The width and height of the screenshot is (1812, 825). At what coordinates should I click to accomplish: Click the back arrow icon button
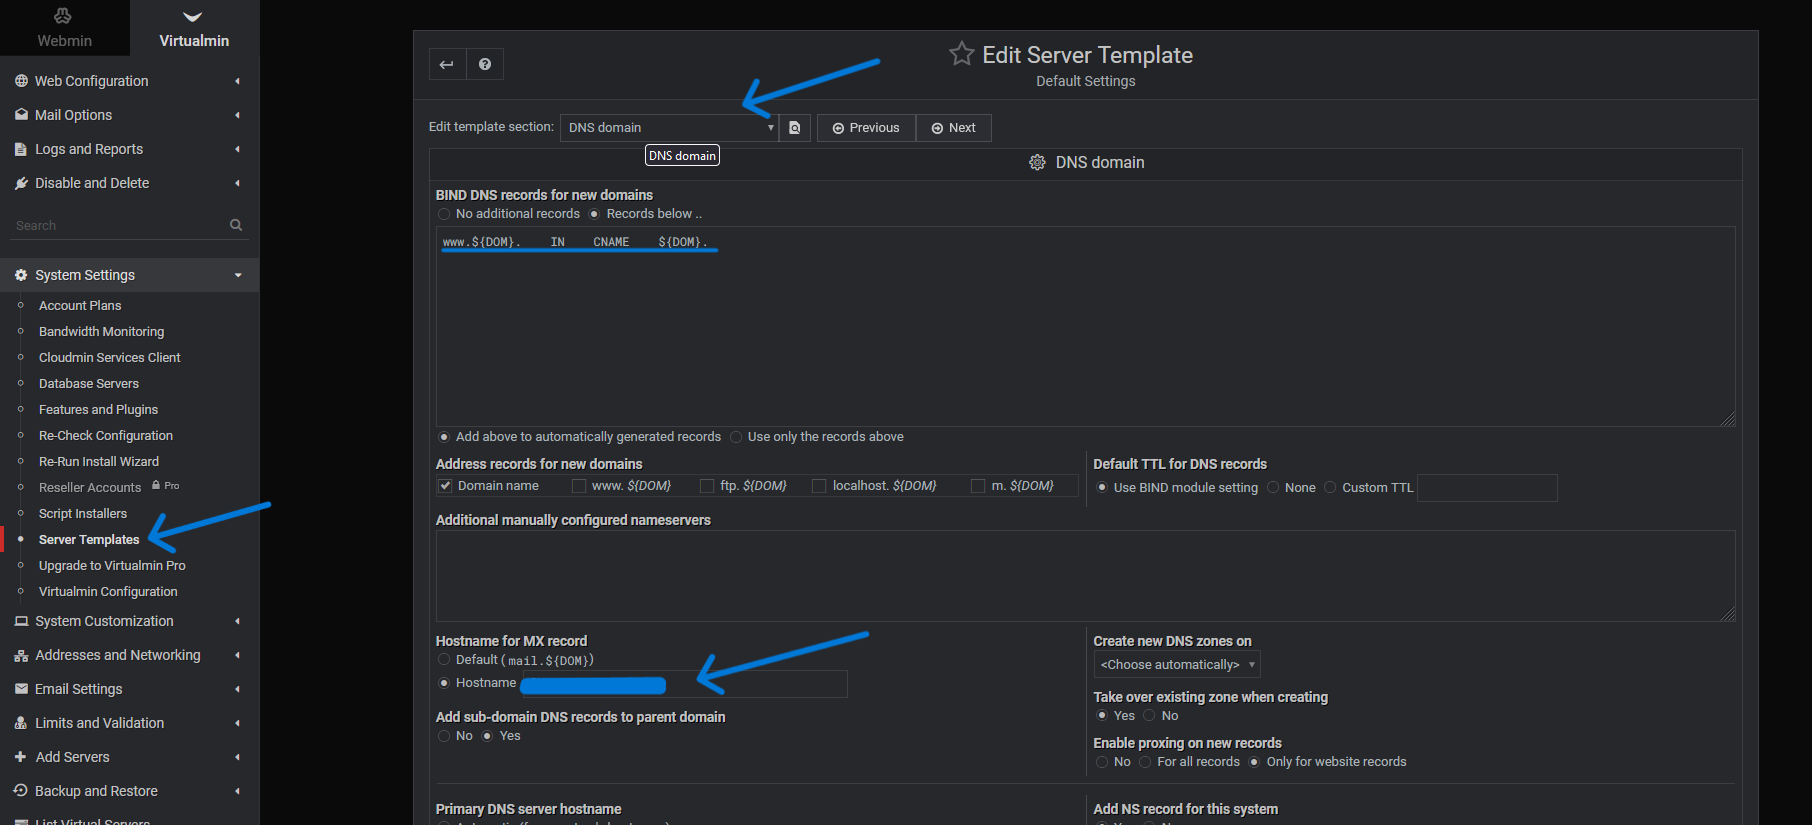[x=447, y=64]
